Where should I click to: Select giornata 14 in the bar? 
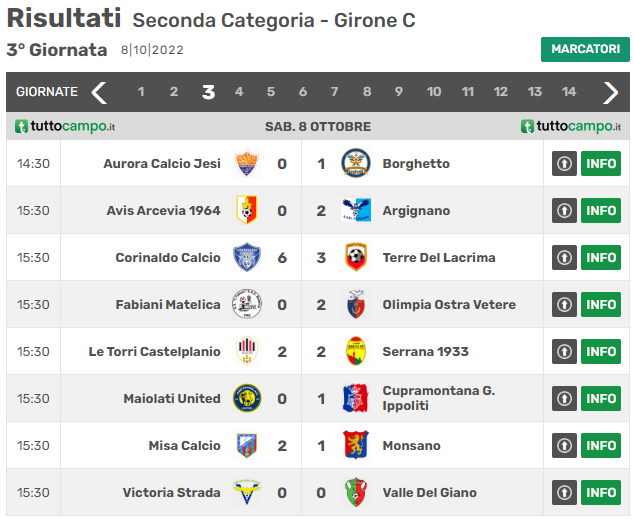point(568,92)
